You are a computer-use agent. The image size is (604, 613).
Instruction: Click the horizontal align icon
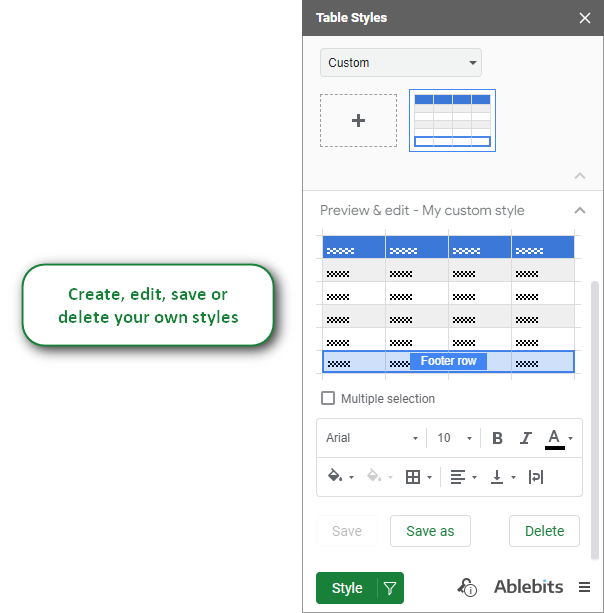point(458,477)
